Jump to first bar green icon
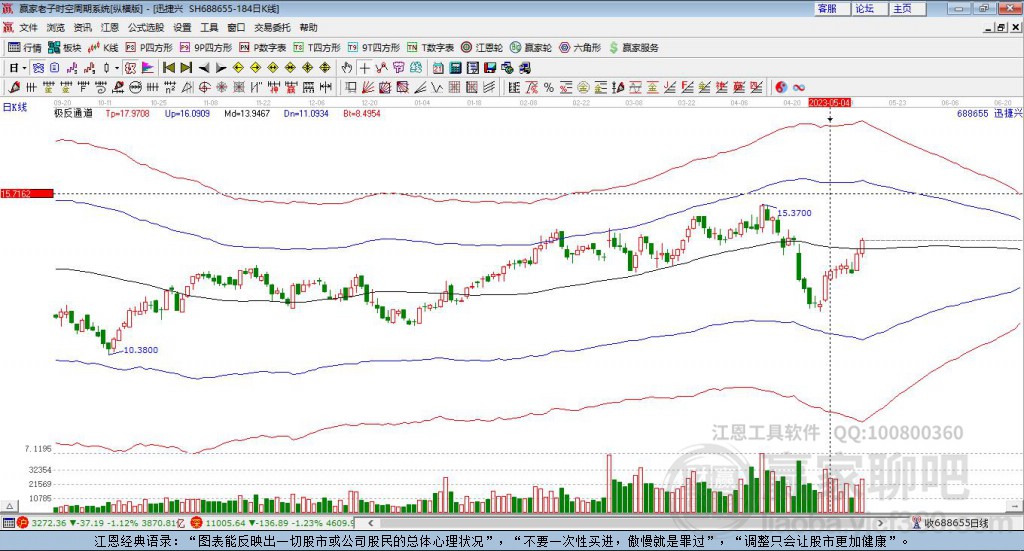This screenshot has width=1024, height=551. pyautogui.click(x=168, y=68)
